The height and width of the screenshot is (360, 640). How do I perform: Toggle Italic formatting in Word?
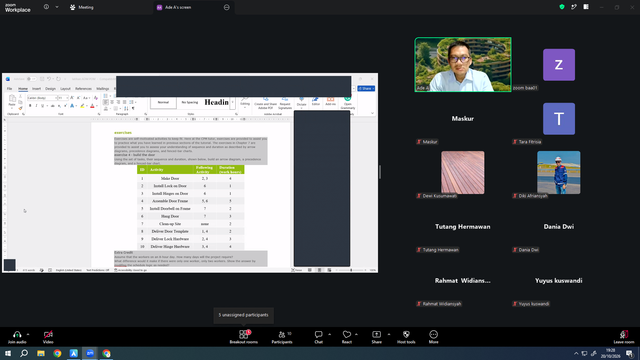point(36,106)
